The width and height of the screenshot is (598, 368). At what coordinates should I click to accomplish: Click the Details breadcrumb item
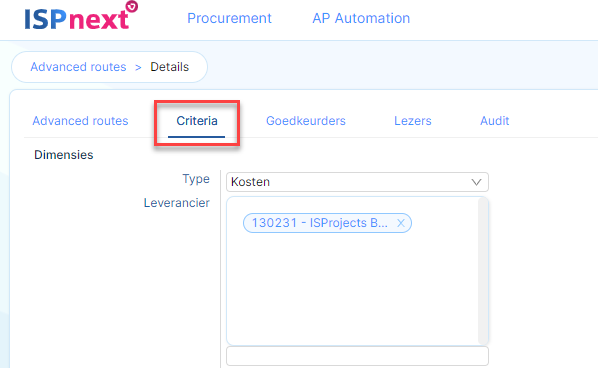coord(169,67)
